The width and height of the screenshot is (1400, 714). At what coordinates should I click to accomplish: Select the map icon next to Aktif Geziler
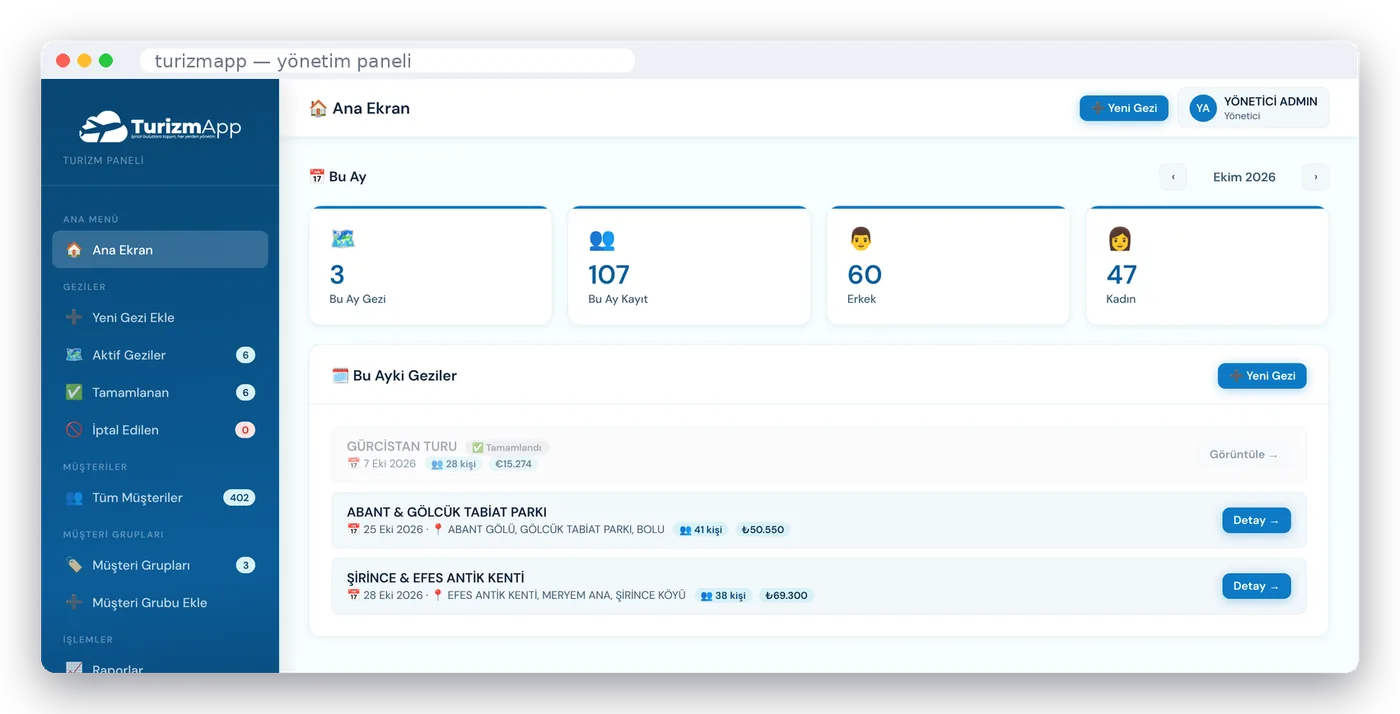pos(74,355)
